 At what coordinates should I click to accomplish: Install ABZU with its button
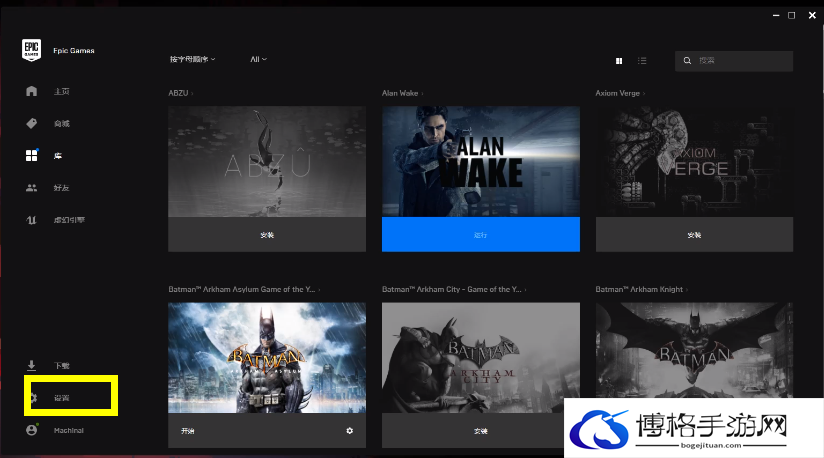[x=267, y=235]
